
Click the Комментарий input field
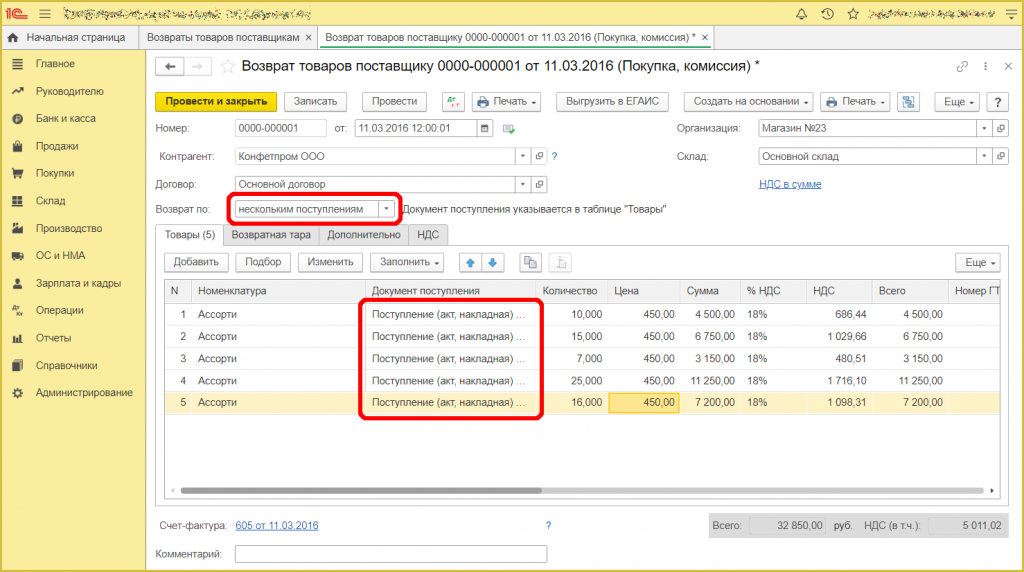coord(391,553)
